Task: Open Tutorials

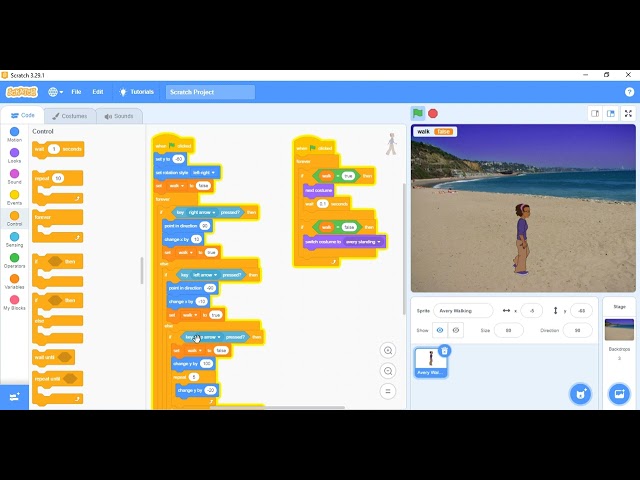Action: point(136,92)
